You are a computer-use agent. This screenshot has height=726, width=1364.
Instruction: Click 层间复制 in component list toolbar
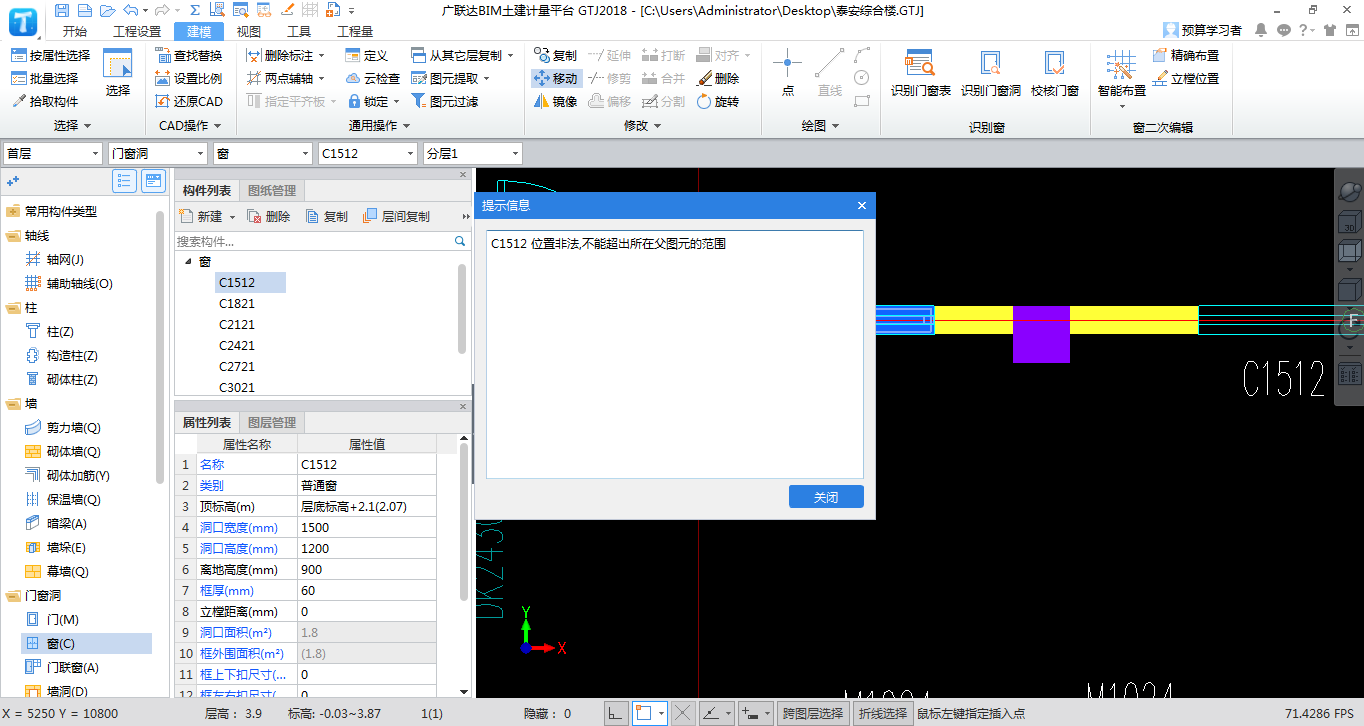(x=396, y=216)
